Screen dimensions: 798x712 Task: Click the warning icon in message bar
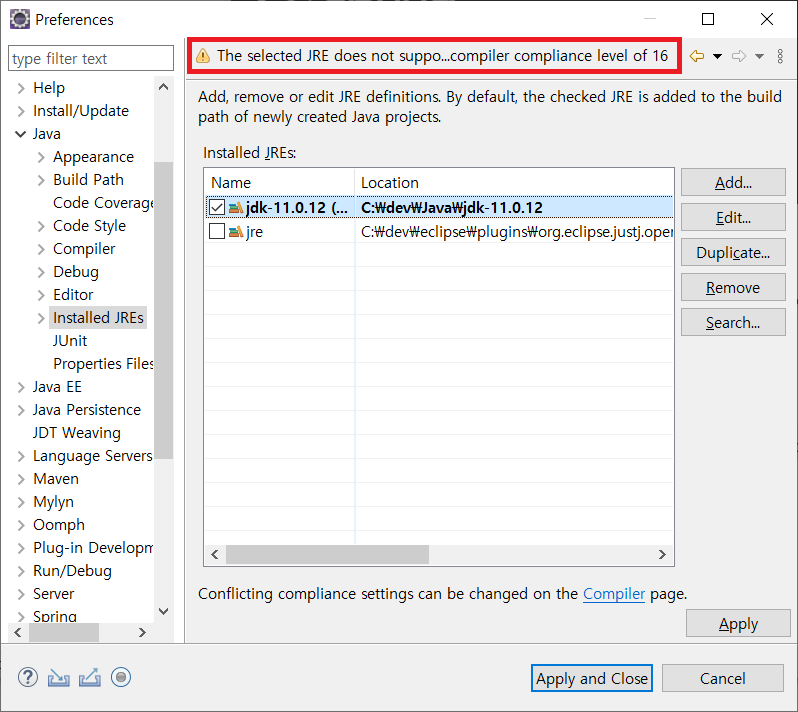point(203,55)
